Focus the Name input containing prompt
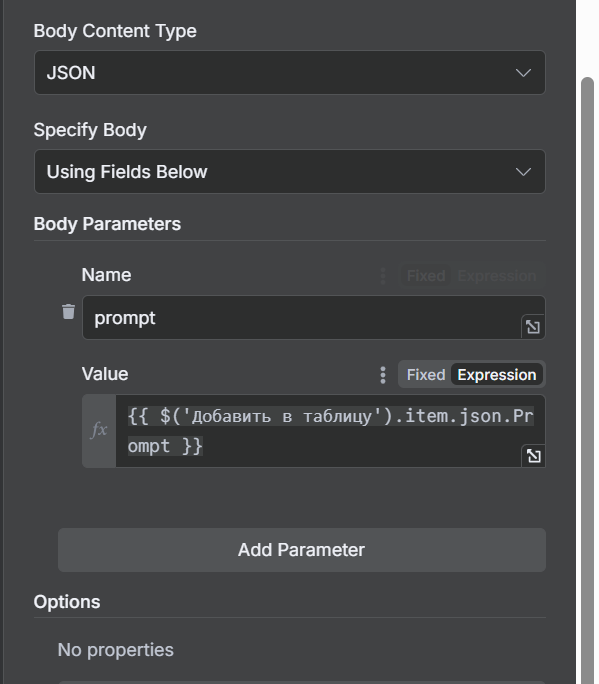 click(x=313, y=318)
